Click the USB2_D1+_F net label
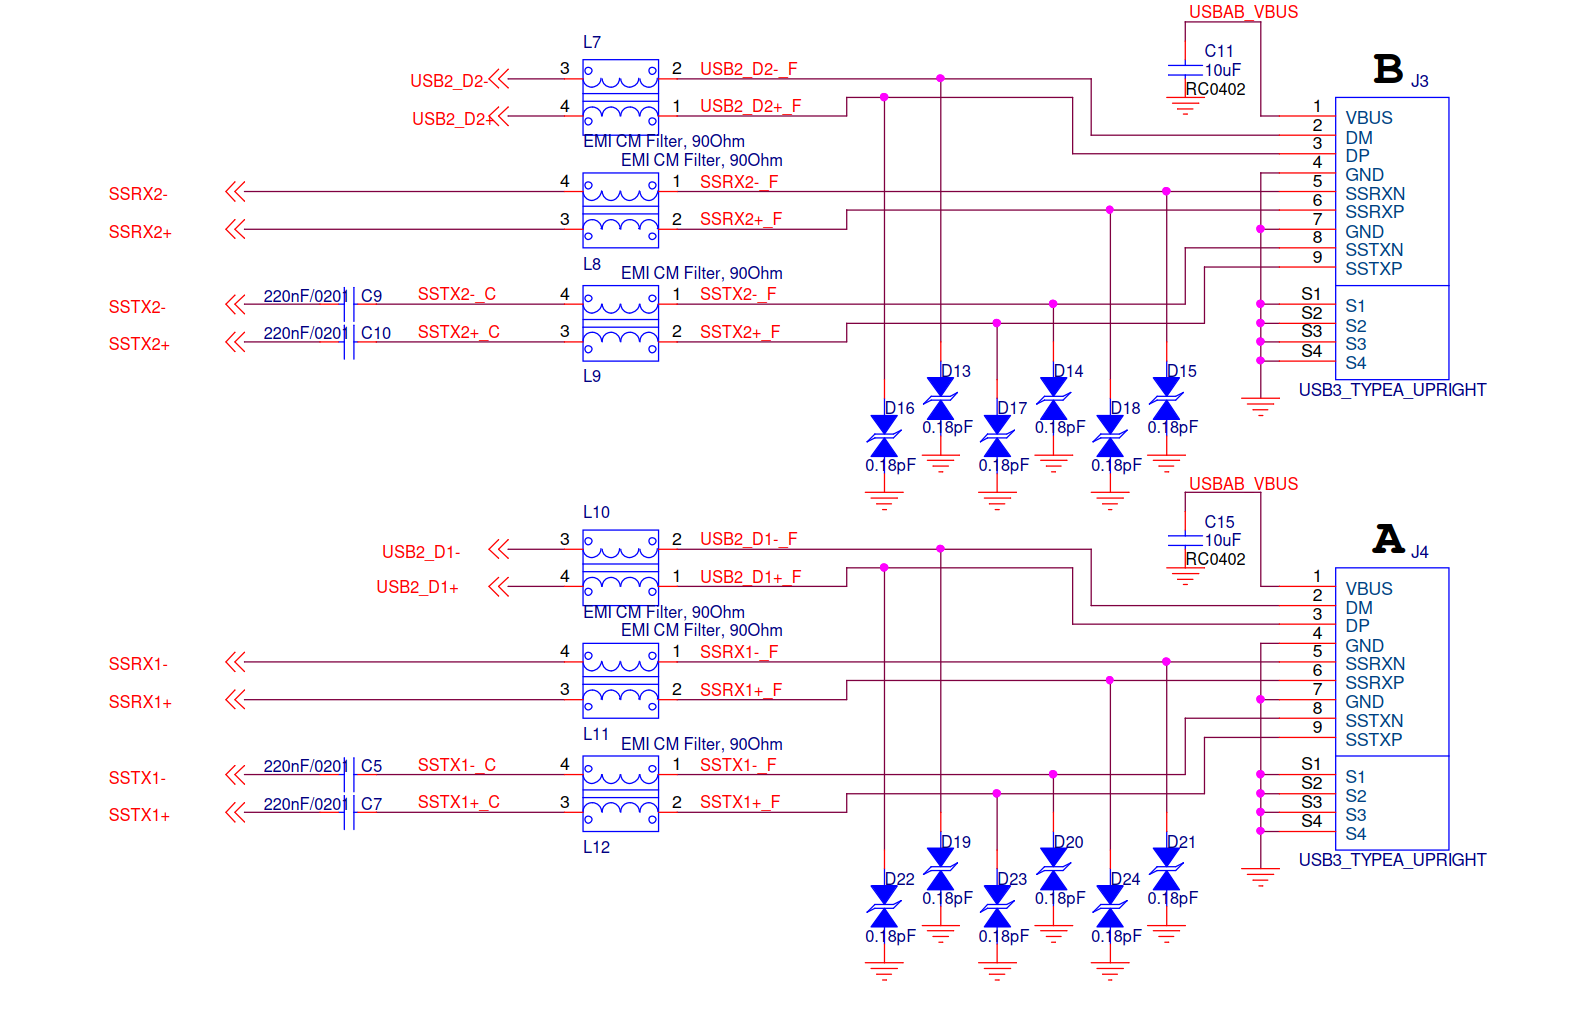The width and height of the screenshot is (1577, 1031). pos(750,577)
